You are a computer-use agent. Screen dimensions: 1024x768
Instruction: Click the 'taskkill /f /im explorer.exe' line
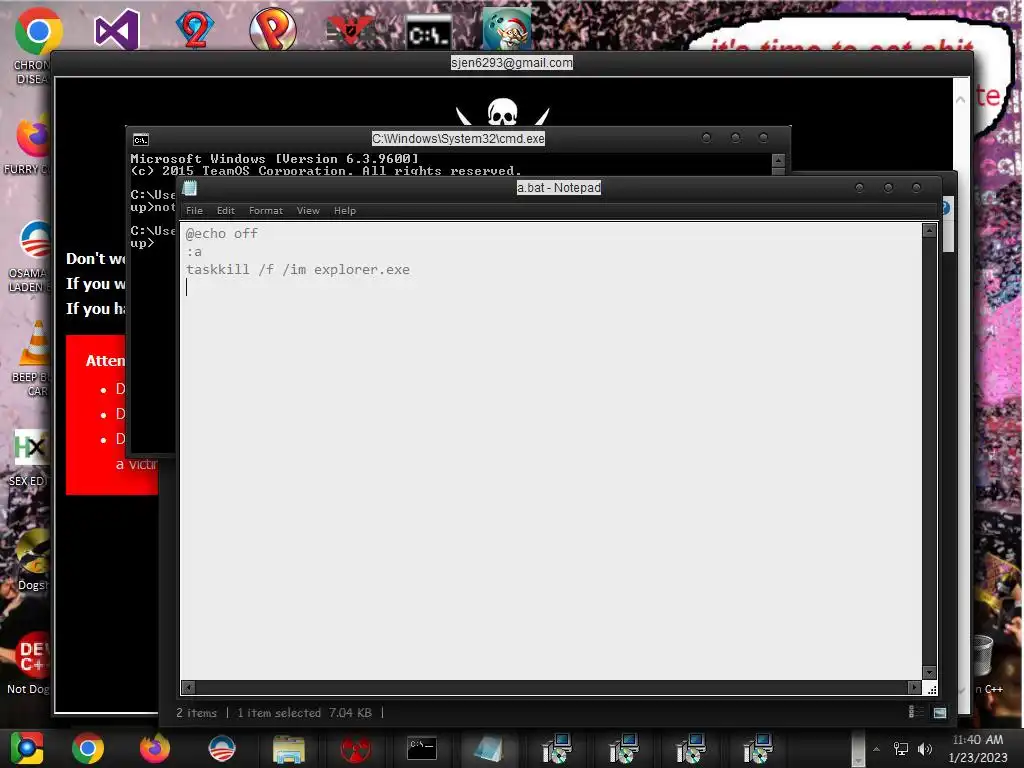(x=298, y=269)
